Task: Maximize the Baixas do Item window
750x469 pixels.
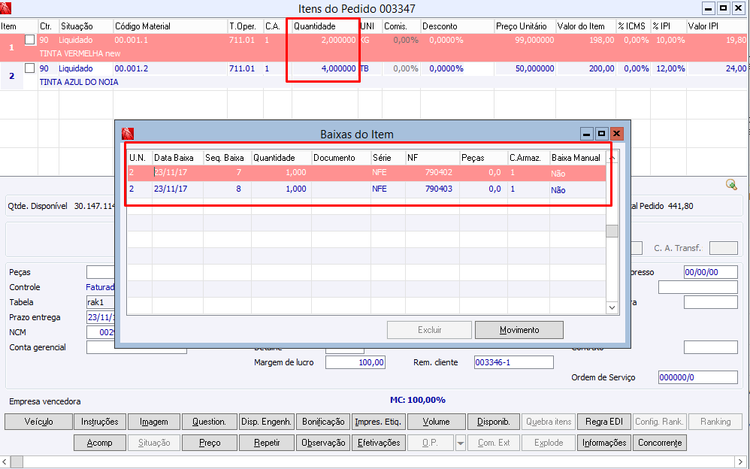Action: point(601,134)
